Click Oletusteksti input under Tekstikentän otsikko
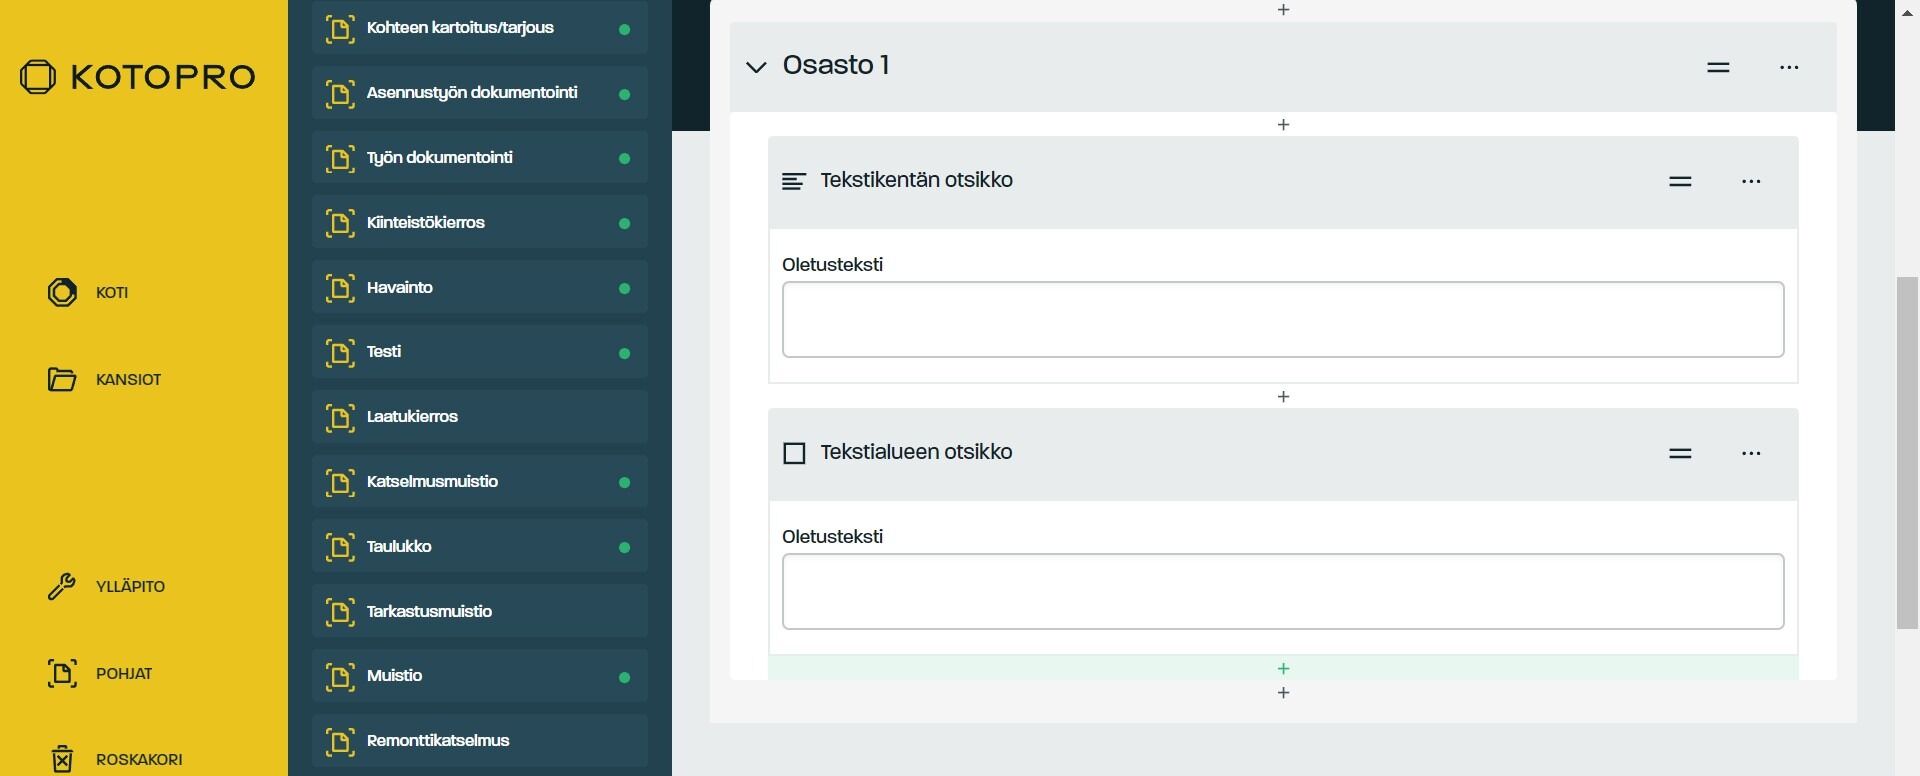This screenshot has width=1920, height=776. click(x=1283, y=319)
